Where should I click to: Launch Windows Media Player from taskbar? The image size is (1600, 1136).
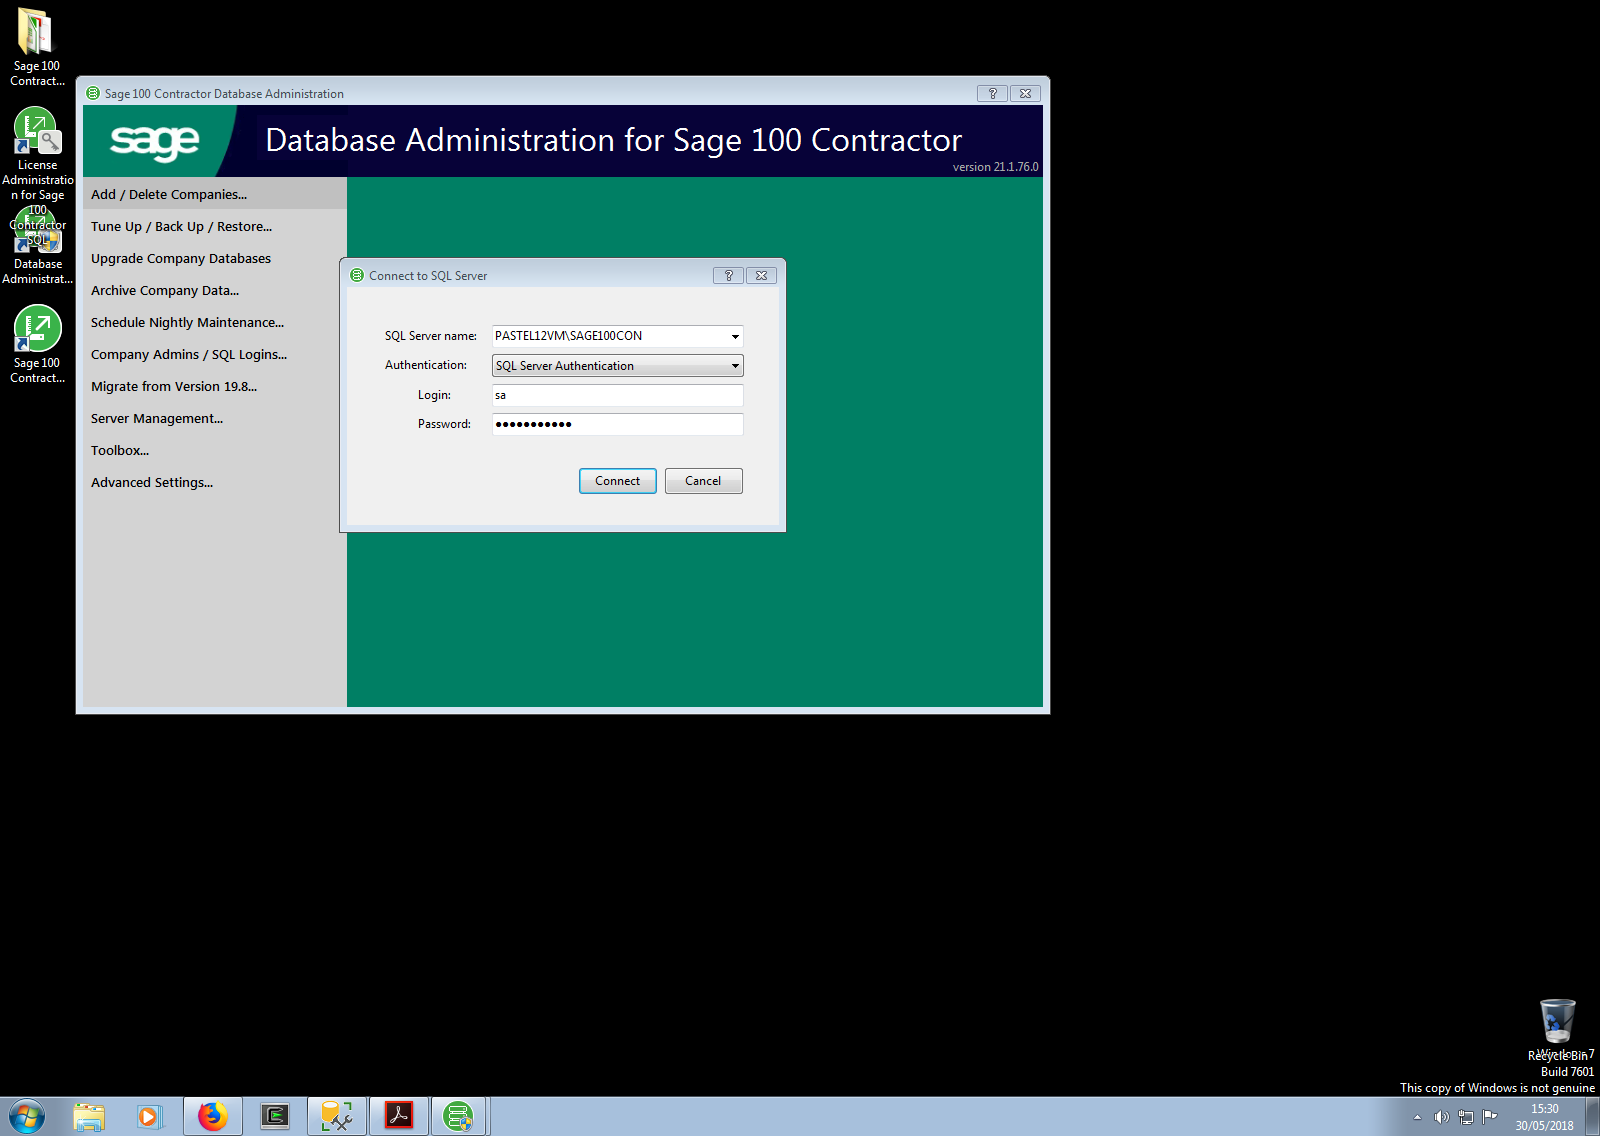[x=150, y=1116]
